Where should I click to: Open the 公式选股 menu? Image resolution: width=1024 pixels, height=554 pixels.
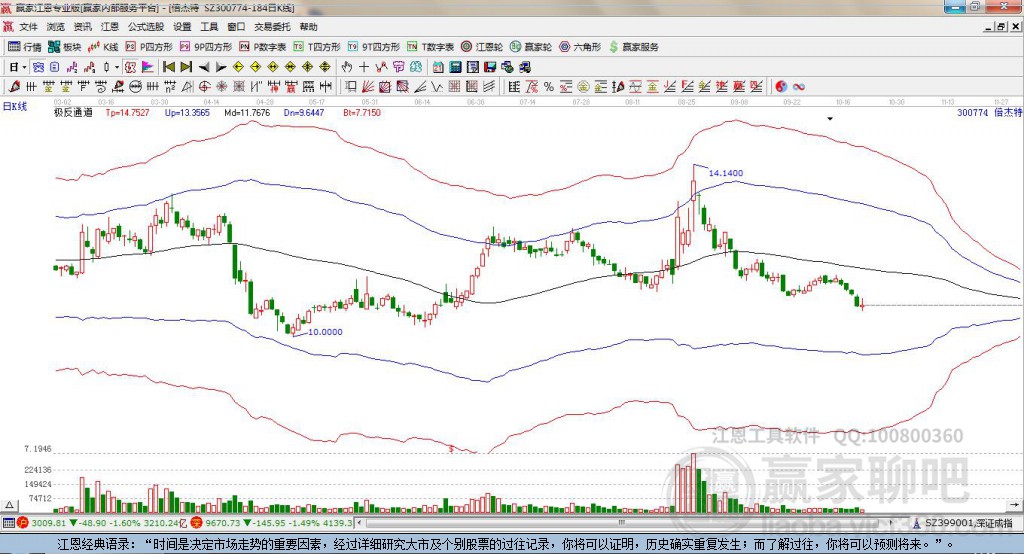[146, 27]
